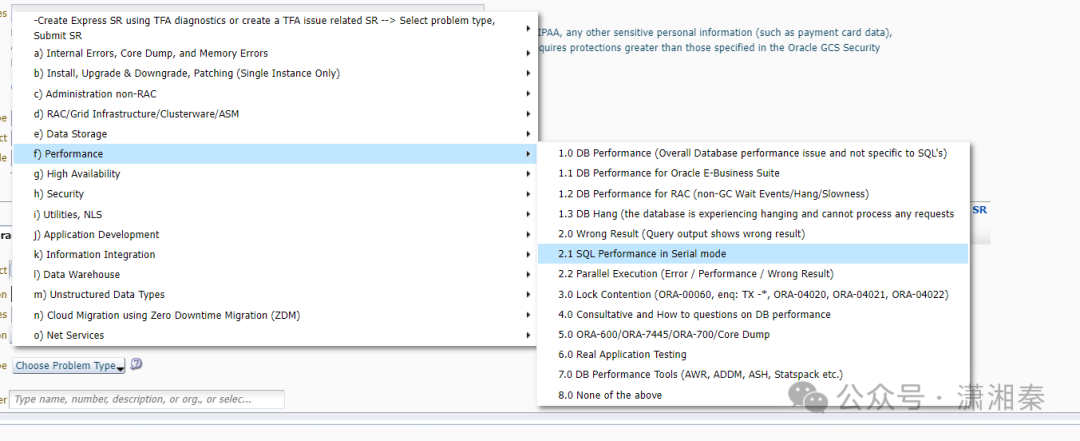Choose 3.0 Lock Contention option

752,294
